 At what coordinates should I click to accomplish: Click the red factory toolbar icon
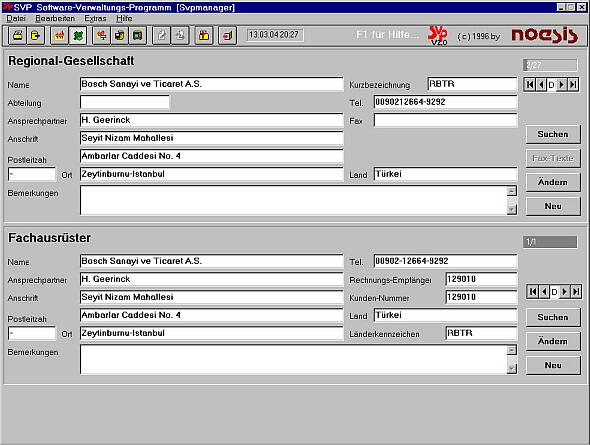[x=59, y=36]
